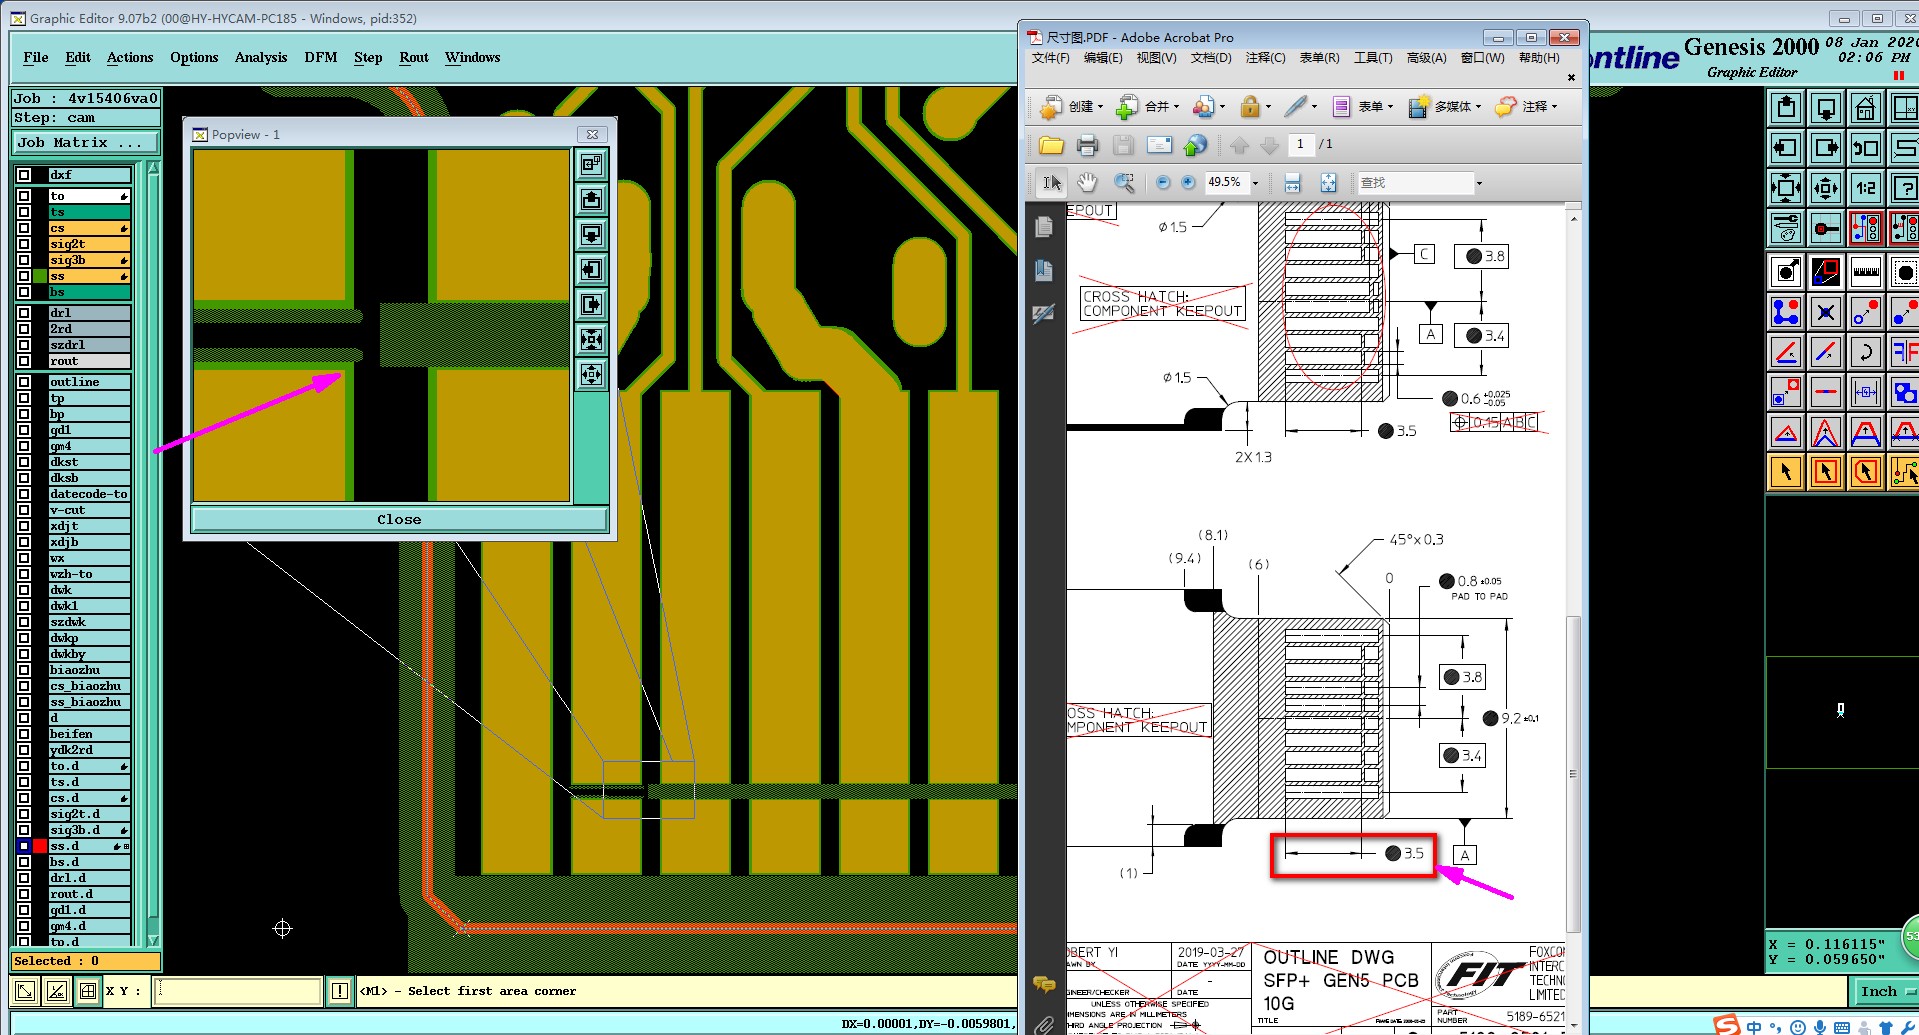Expand the 注释 (Comment) dropdown
Image resolution: width=1919 pixels, height=1035 pixels.
pos(1554,107)
